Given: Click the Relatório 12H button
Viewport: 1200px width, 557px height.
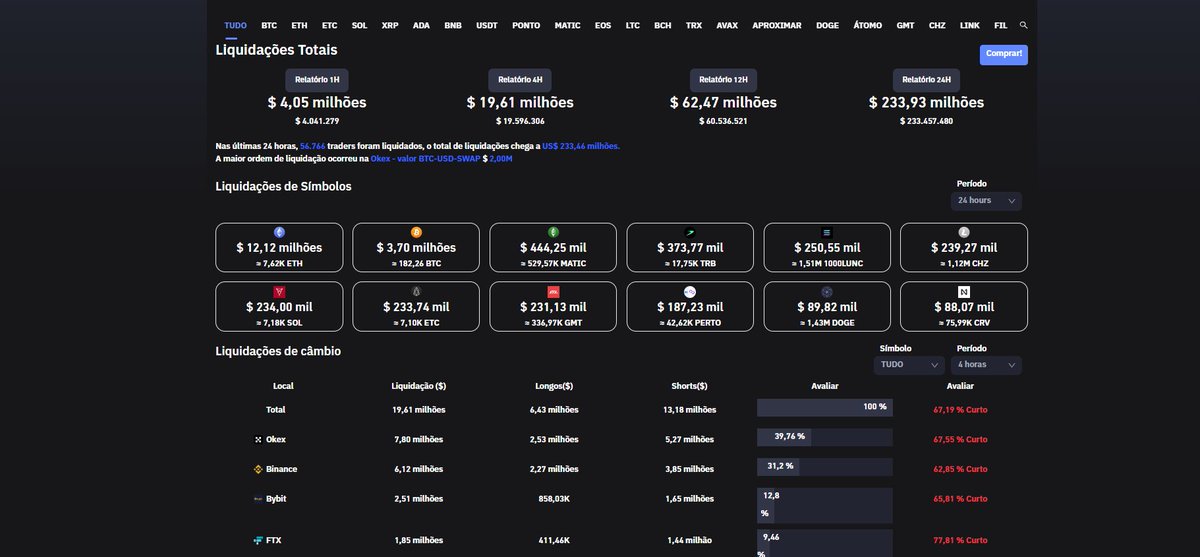Looking at the screenshot, I should [x=723, y=80].
